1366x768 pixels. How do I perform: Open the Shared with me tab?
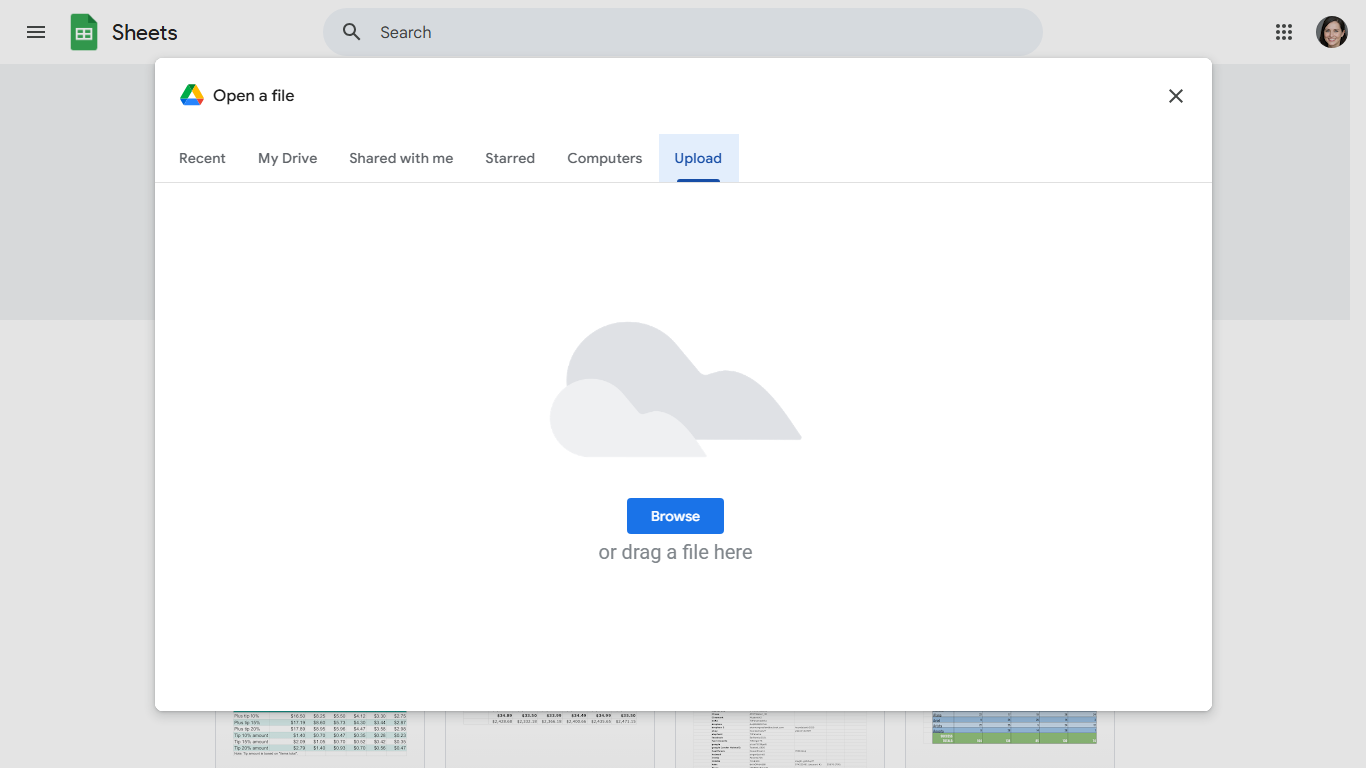tap(401, 157)
